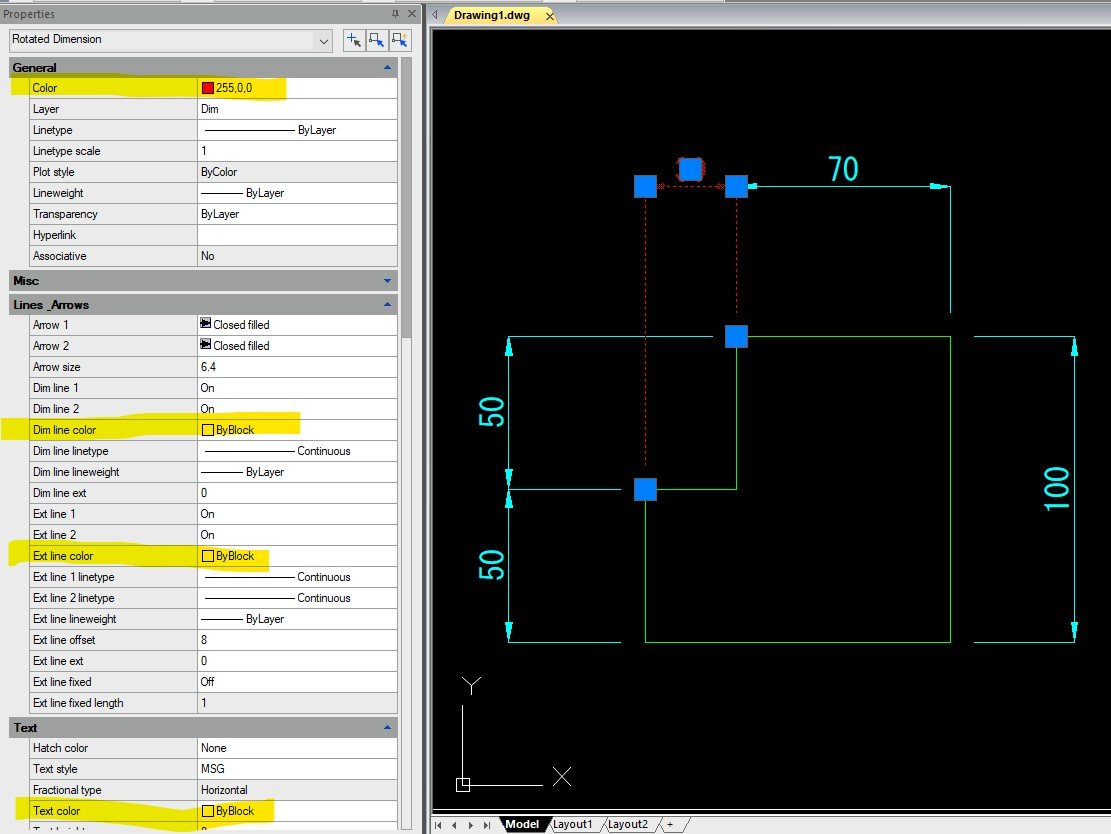This screenshot has width=1111, height=834.
Task: Pin the Properties panel with pushpin icon
Action: pos(395,14)
